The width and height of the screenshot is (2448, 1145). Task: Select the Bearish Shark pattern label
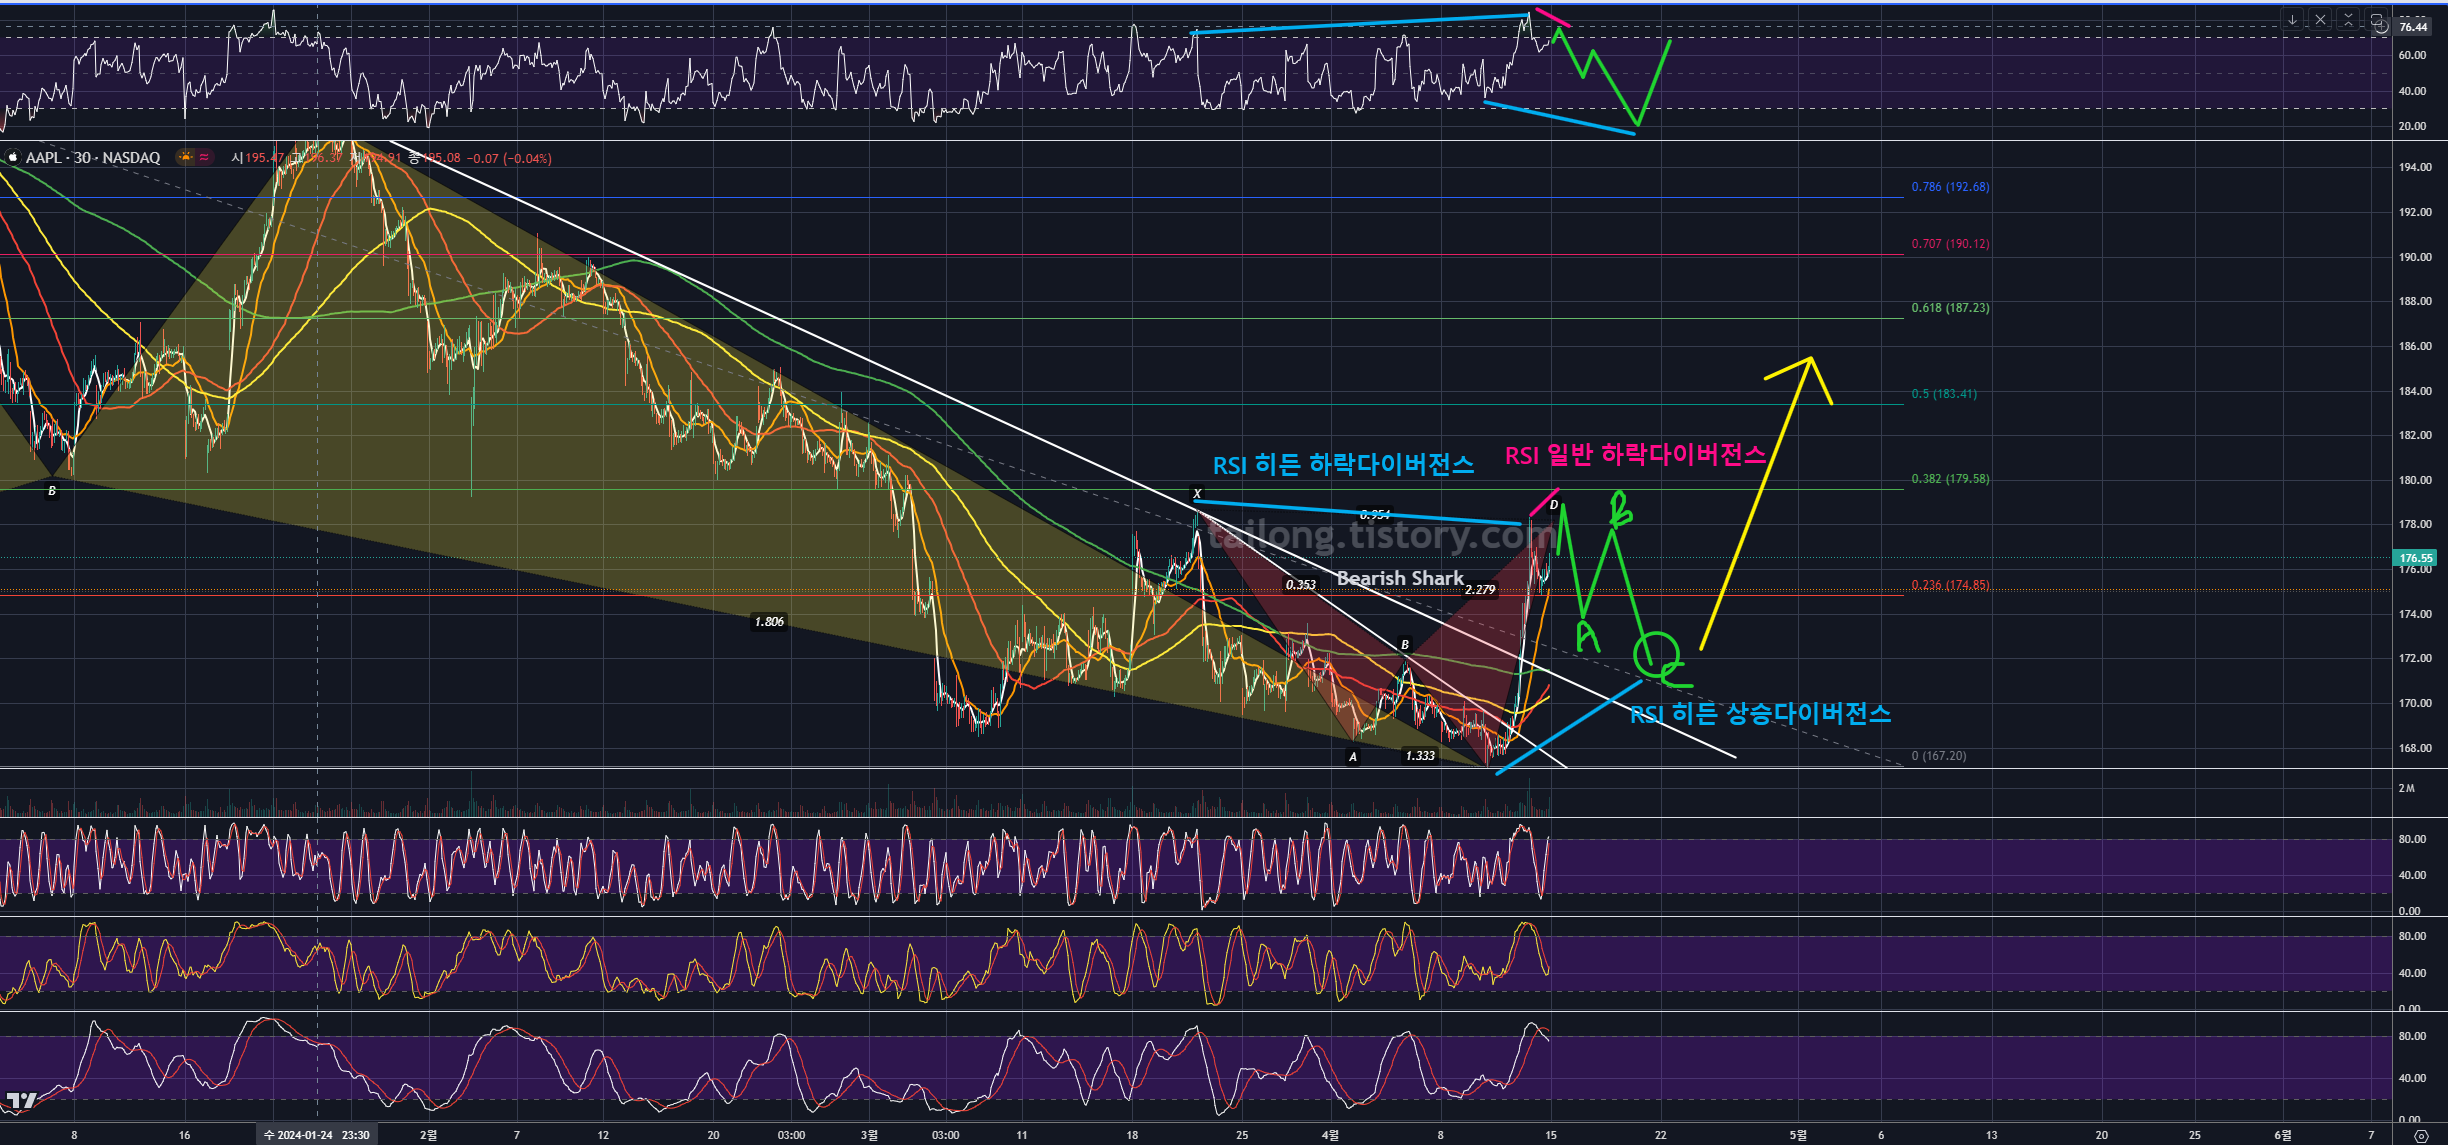pyautogui.click(x=1399, y=578)
